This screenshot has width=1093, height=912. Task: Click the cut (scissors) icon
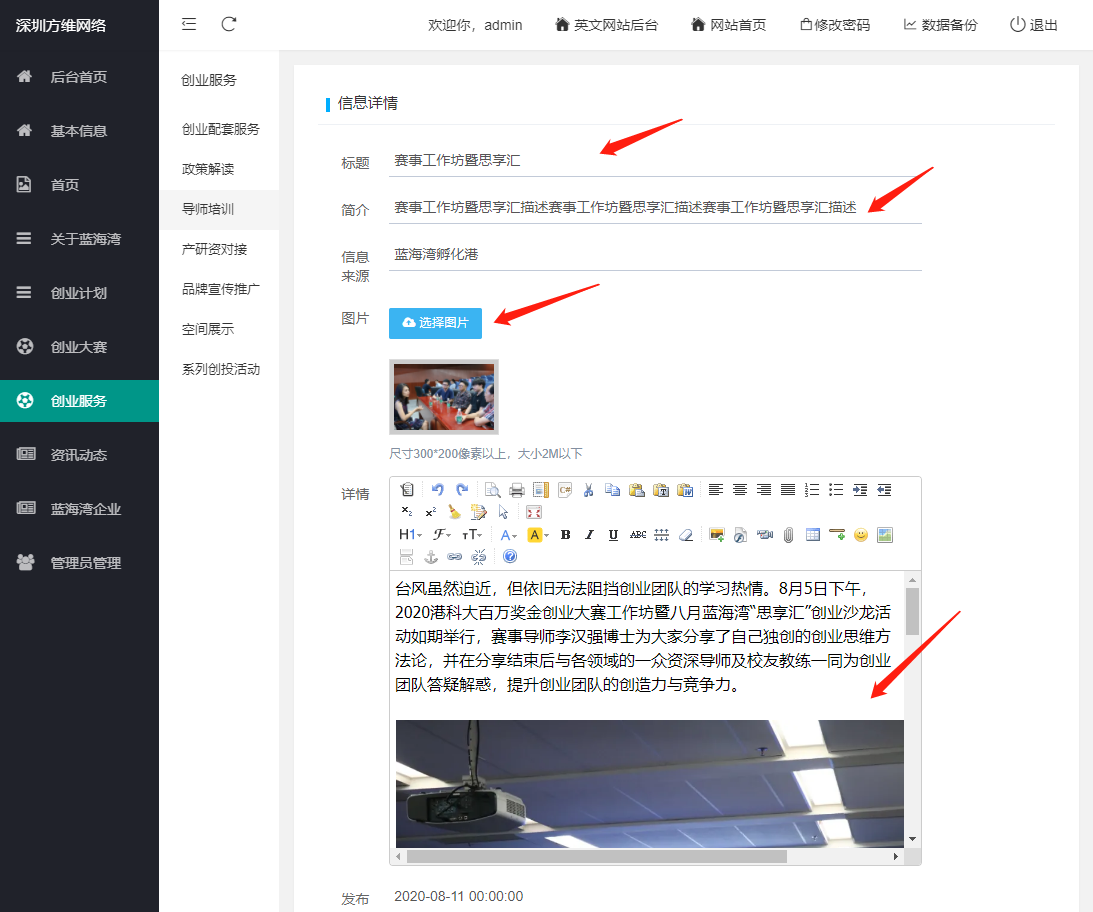click(x=588, y=490)
